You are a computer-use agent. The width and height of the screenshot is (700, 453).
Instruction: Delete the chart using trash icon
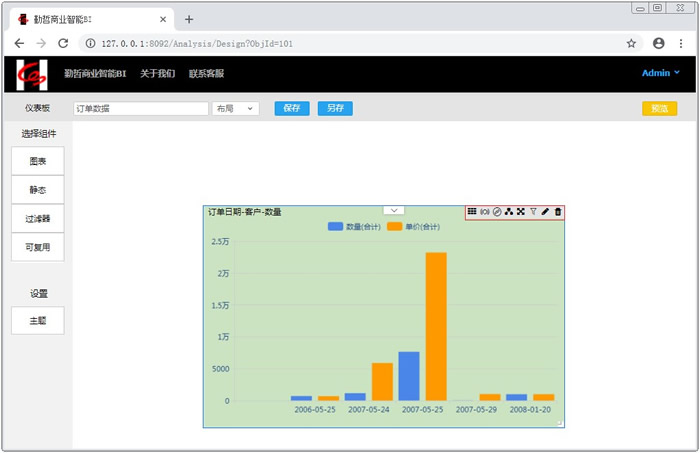click(x=558, y=212)
